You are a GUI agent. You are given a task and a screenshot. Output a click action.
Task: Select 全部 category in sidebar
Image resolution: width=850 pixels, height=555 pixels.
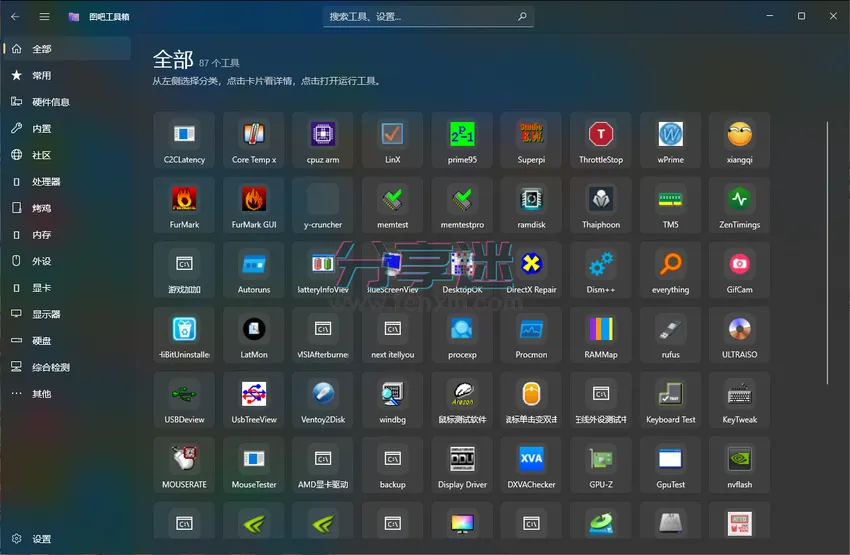tap(67, 49)
